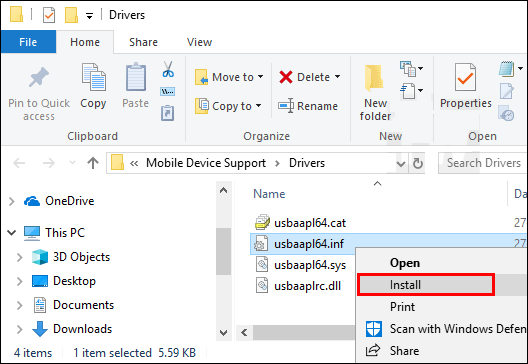
Task: Open the address bar history dropdown
Action: click(x=400, y=164)
